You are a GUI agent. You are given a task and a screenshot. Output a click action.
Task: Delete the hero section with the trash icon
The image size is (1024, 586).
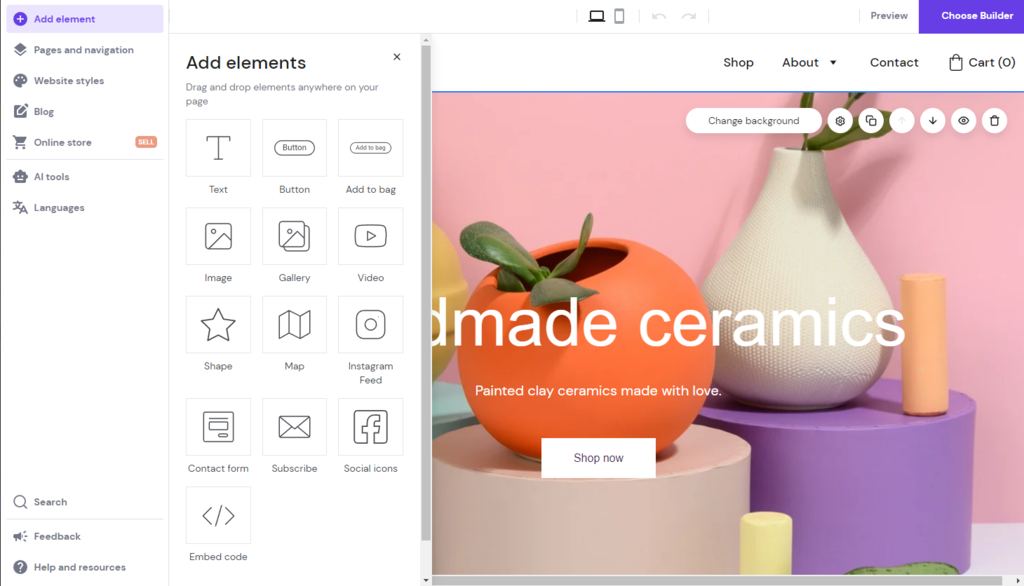(x=994, y=120)
